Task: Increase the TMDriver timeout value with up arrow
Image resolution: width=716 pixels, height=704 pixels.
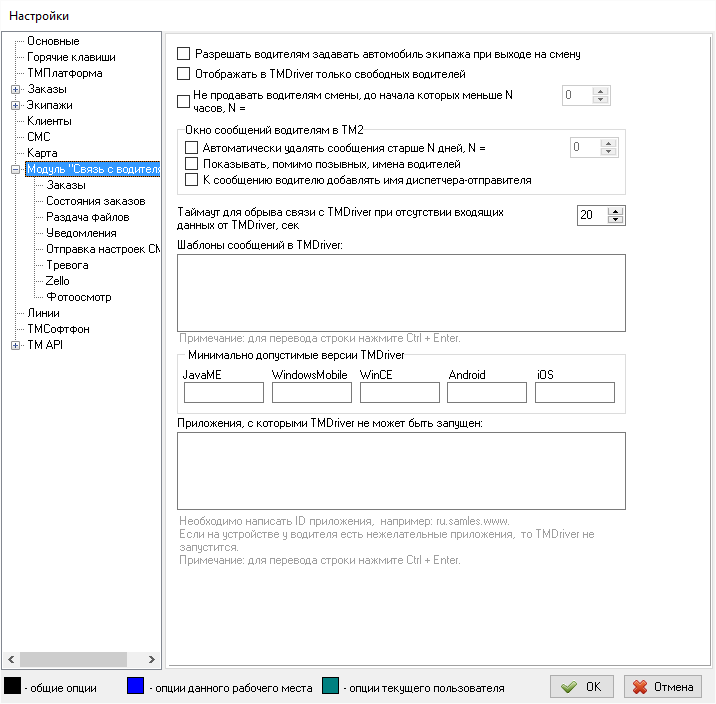Action: pyautogui.click(x=616, y=210)
